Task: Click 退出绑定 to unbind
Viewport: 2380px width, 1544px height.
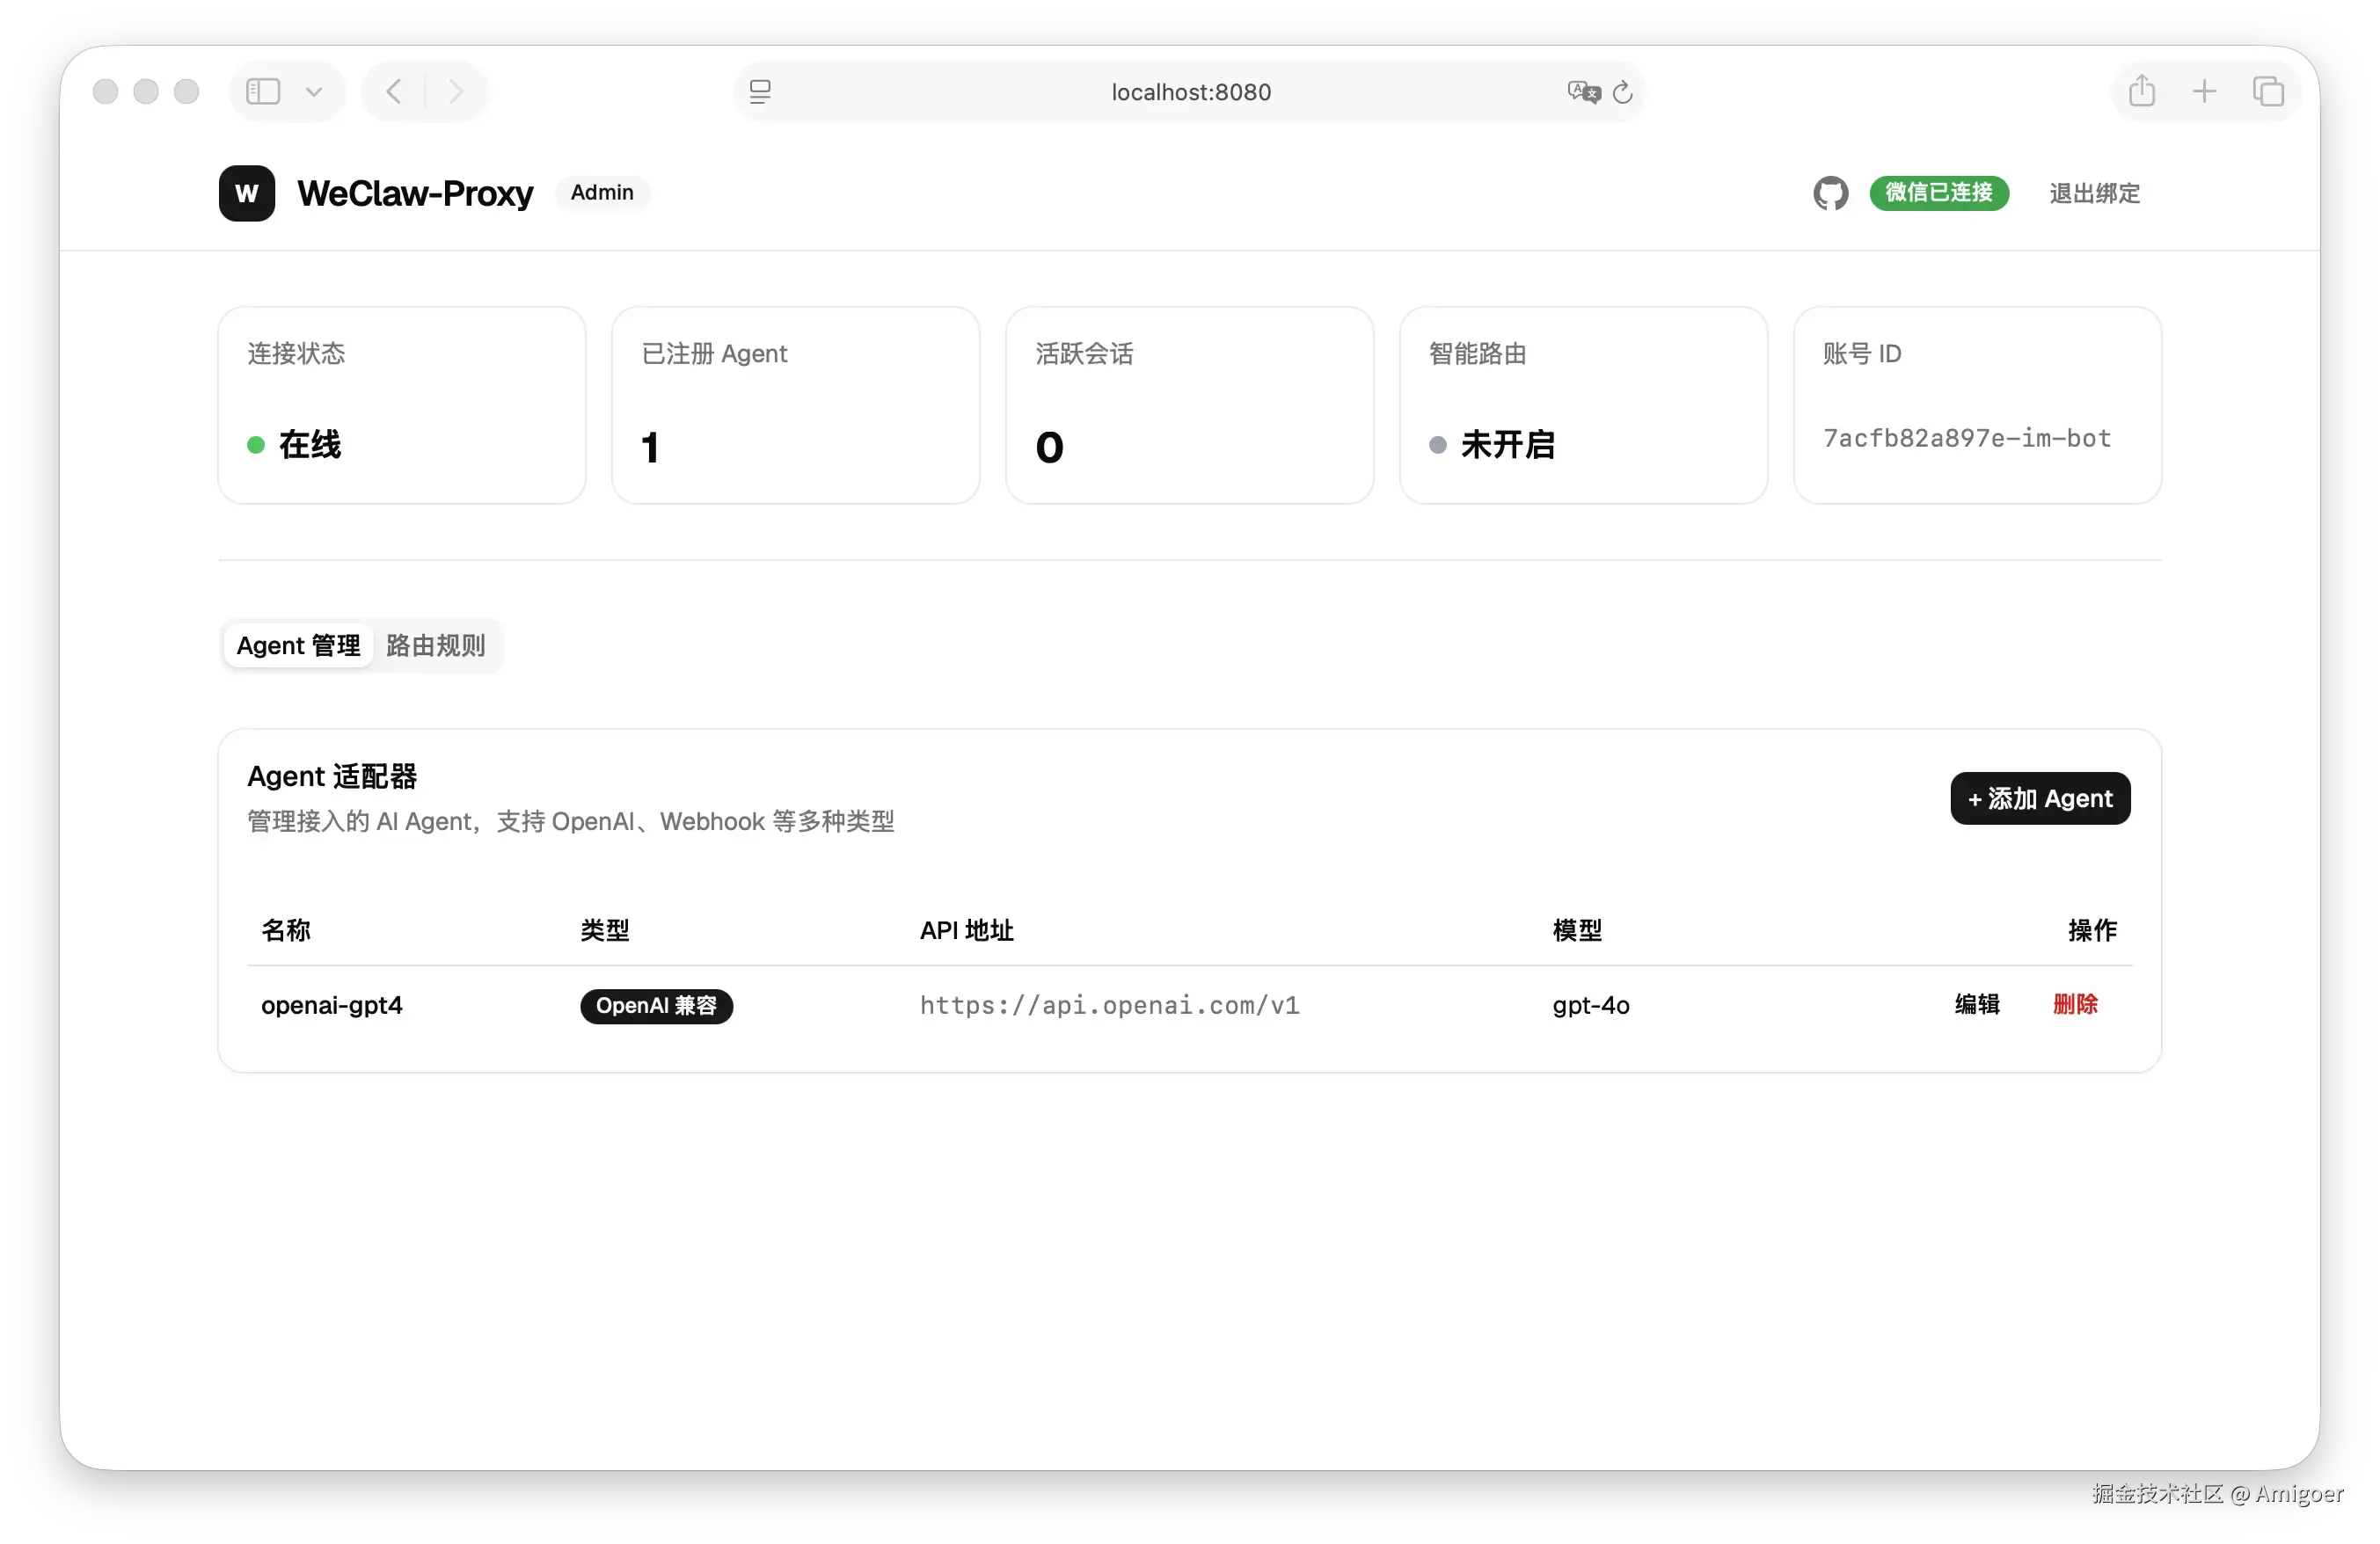Action: (x=2094, y=193)
